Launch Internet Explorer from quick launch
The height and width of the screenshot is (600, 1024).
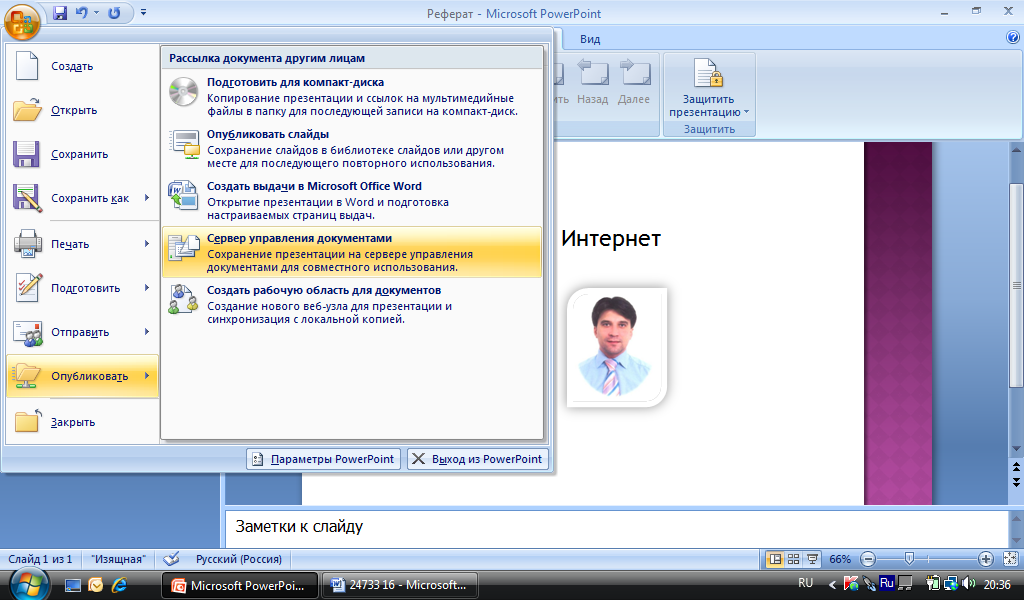pyautogui.click(x=119, y=585)
